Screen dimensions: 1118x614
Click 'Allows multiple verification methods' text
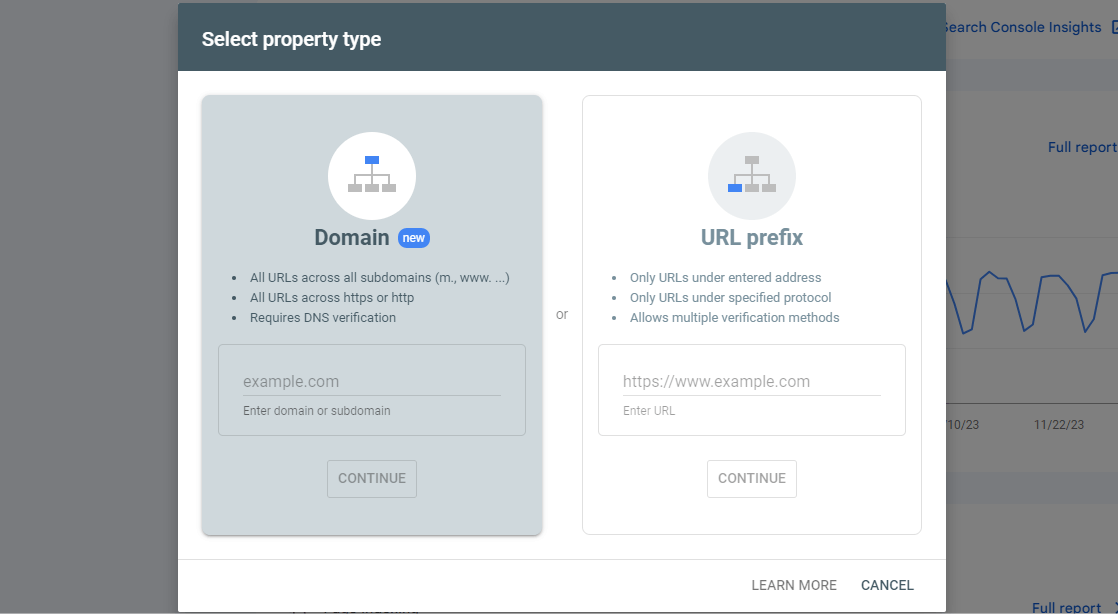pos(734,317)
